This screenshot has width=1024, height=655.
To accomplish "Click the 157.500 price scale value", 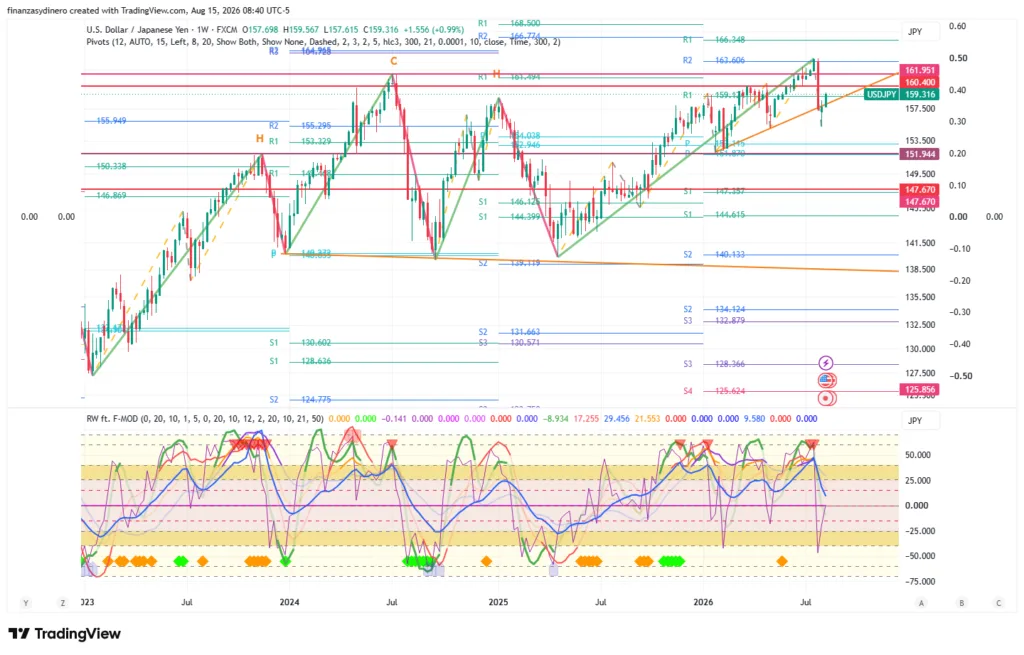I will [921, 108].
